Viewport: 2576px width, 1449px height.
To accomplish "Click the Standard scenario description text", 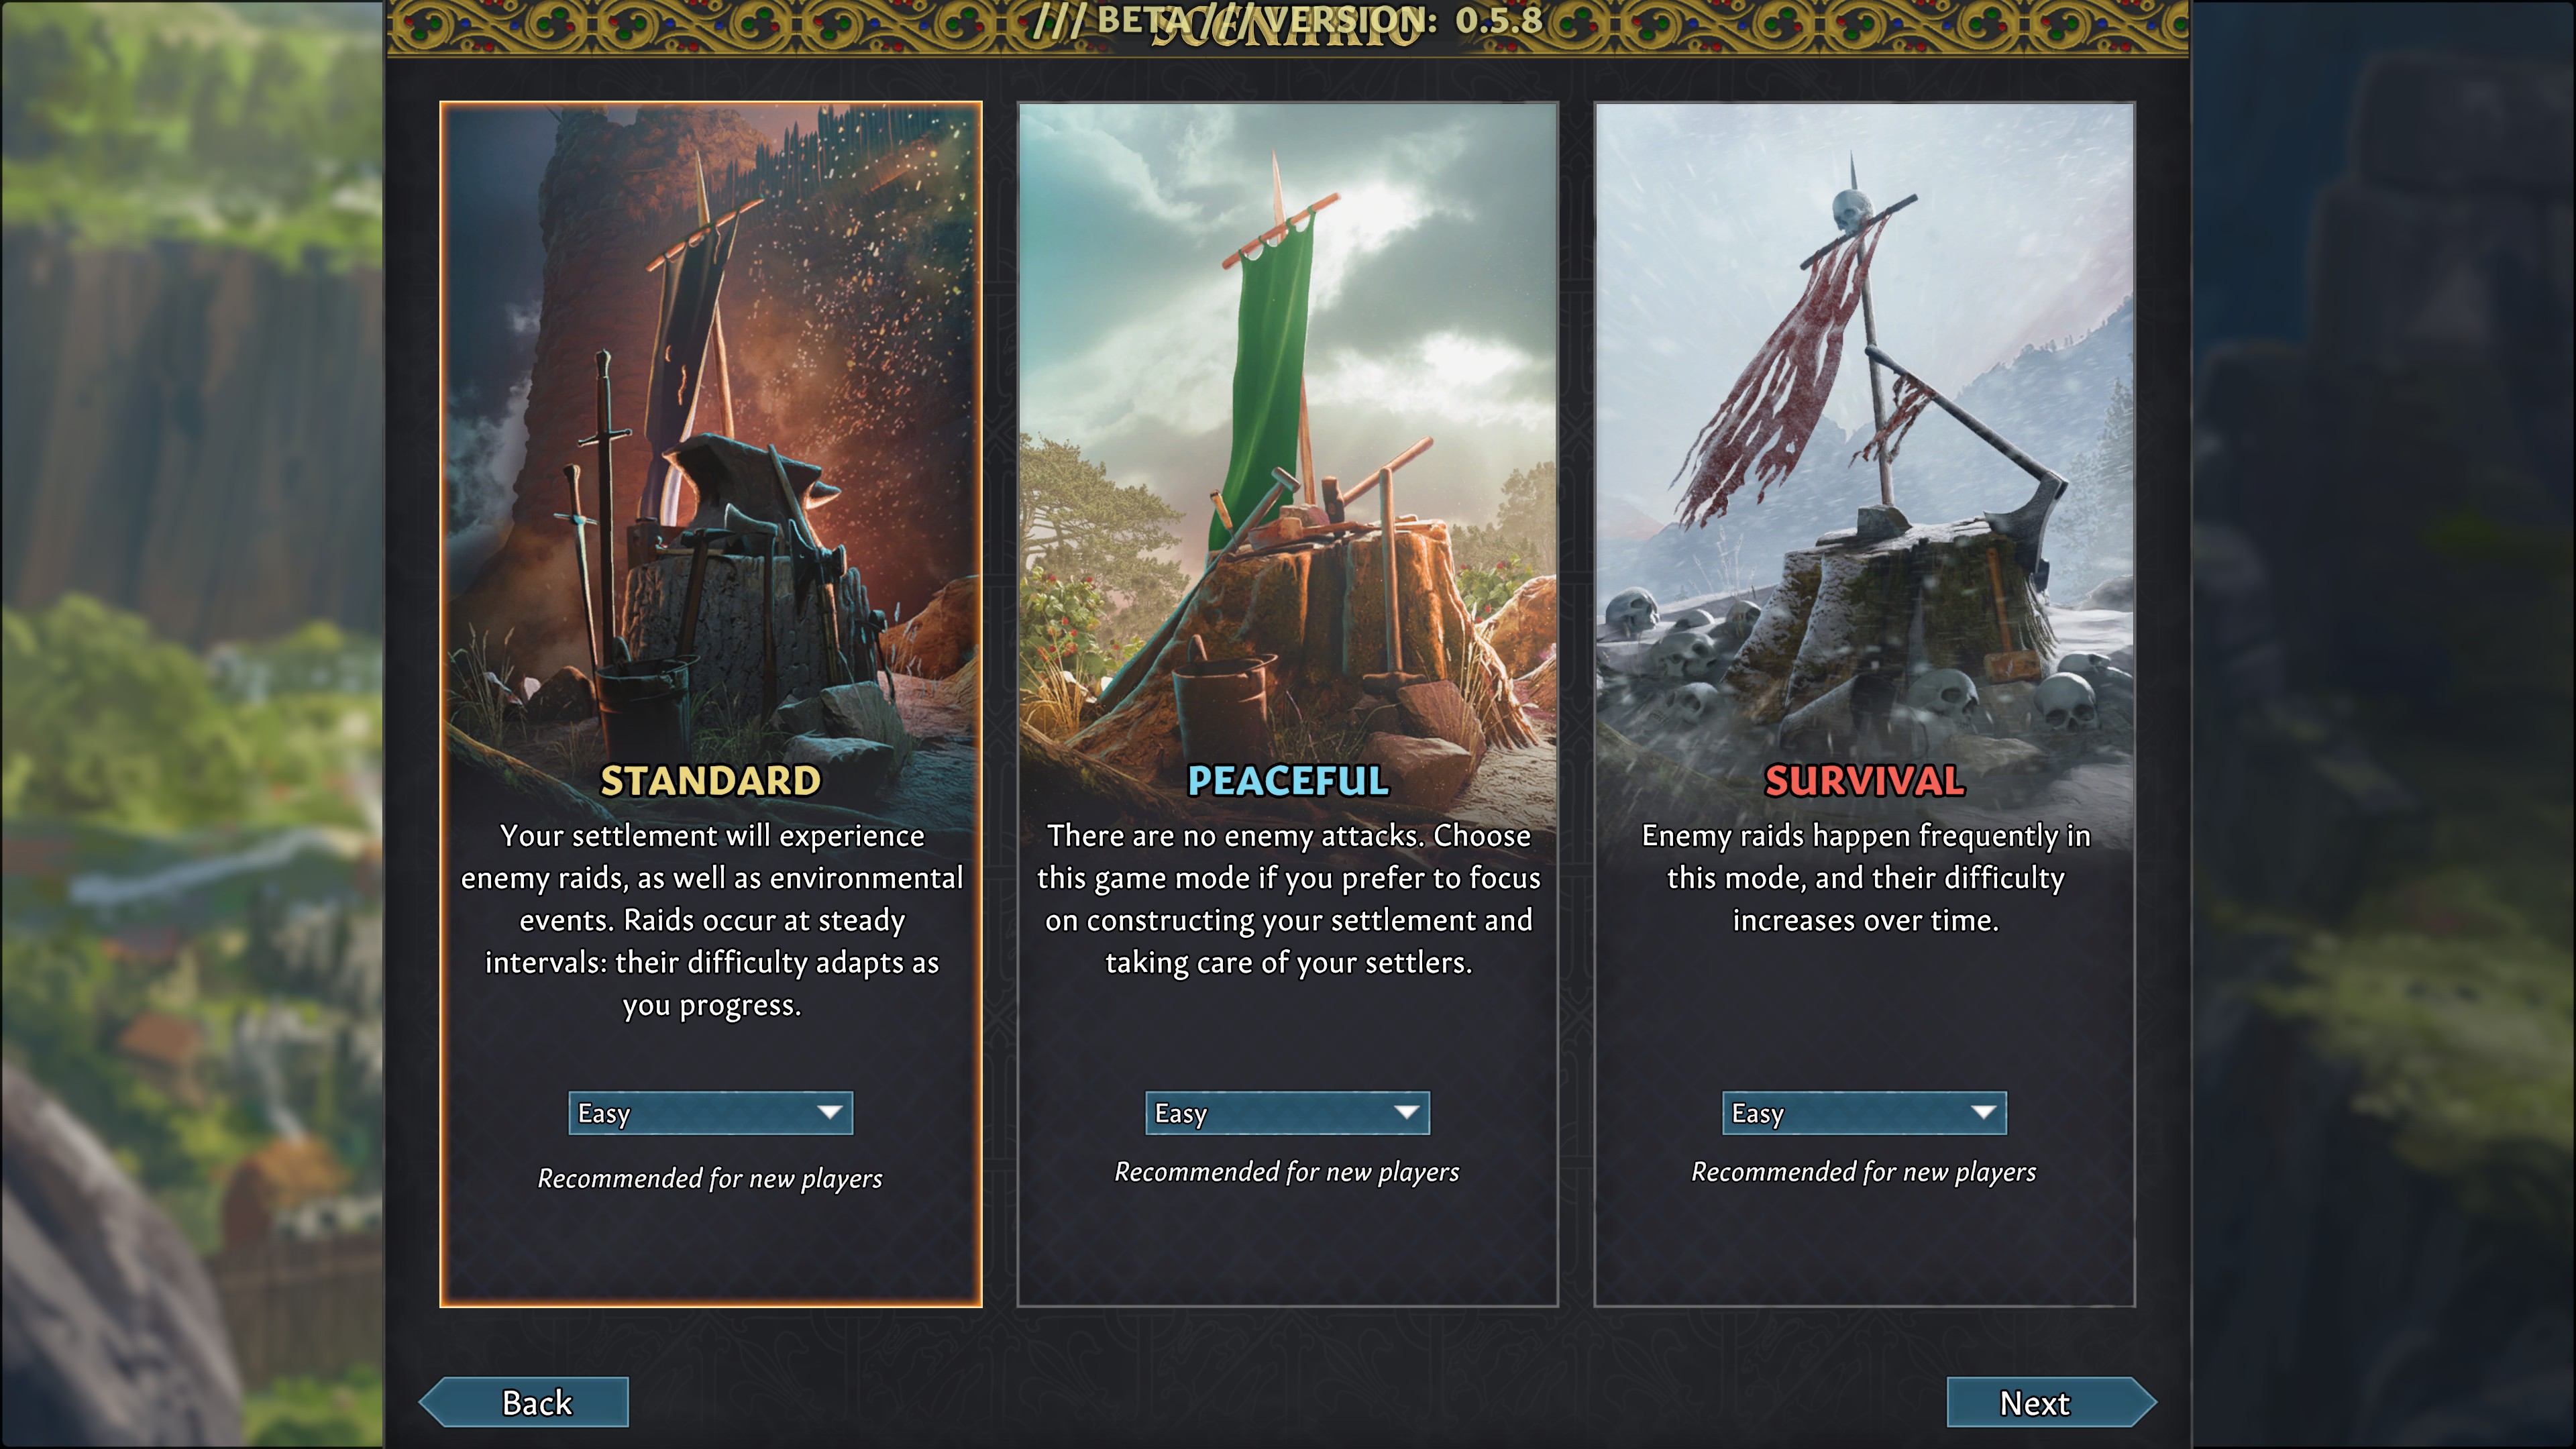I will (711, 919).
